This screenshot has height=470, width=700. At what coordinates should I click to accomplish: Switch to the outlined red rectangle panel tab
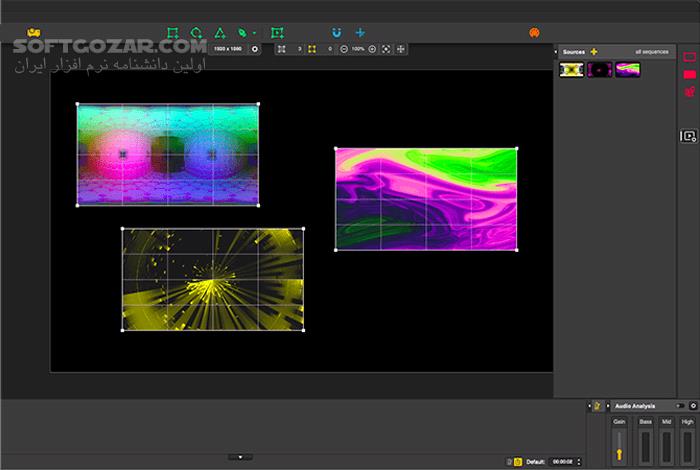(x=689, y=57)
